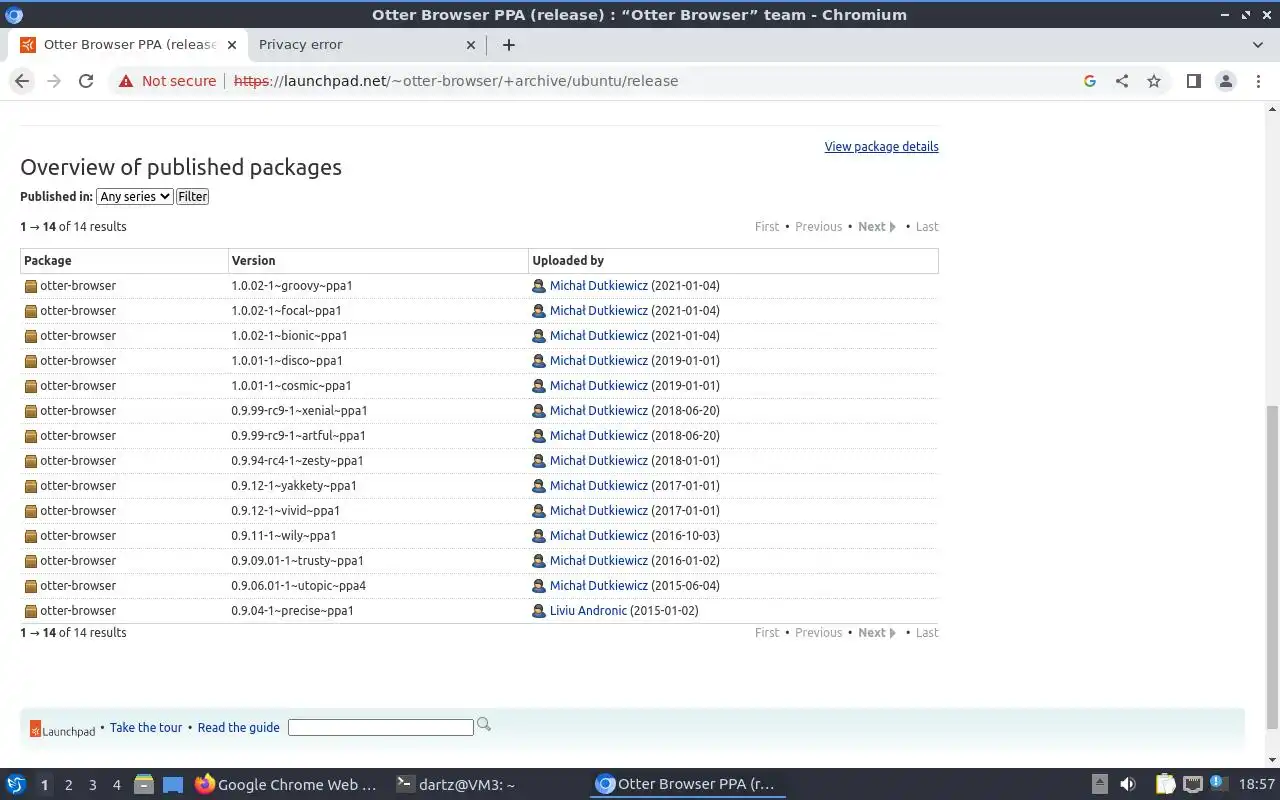Expand the cosmic otter-browser package row
The image size is (1280, 800).
tap(479, 385)
